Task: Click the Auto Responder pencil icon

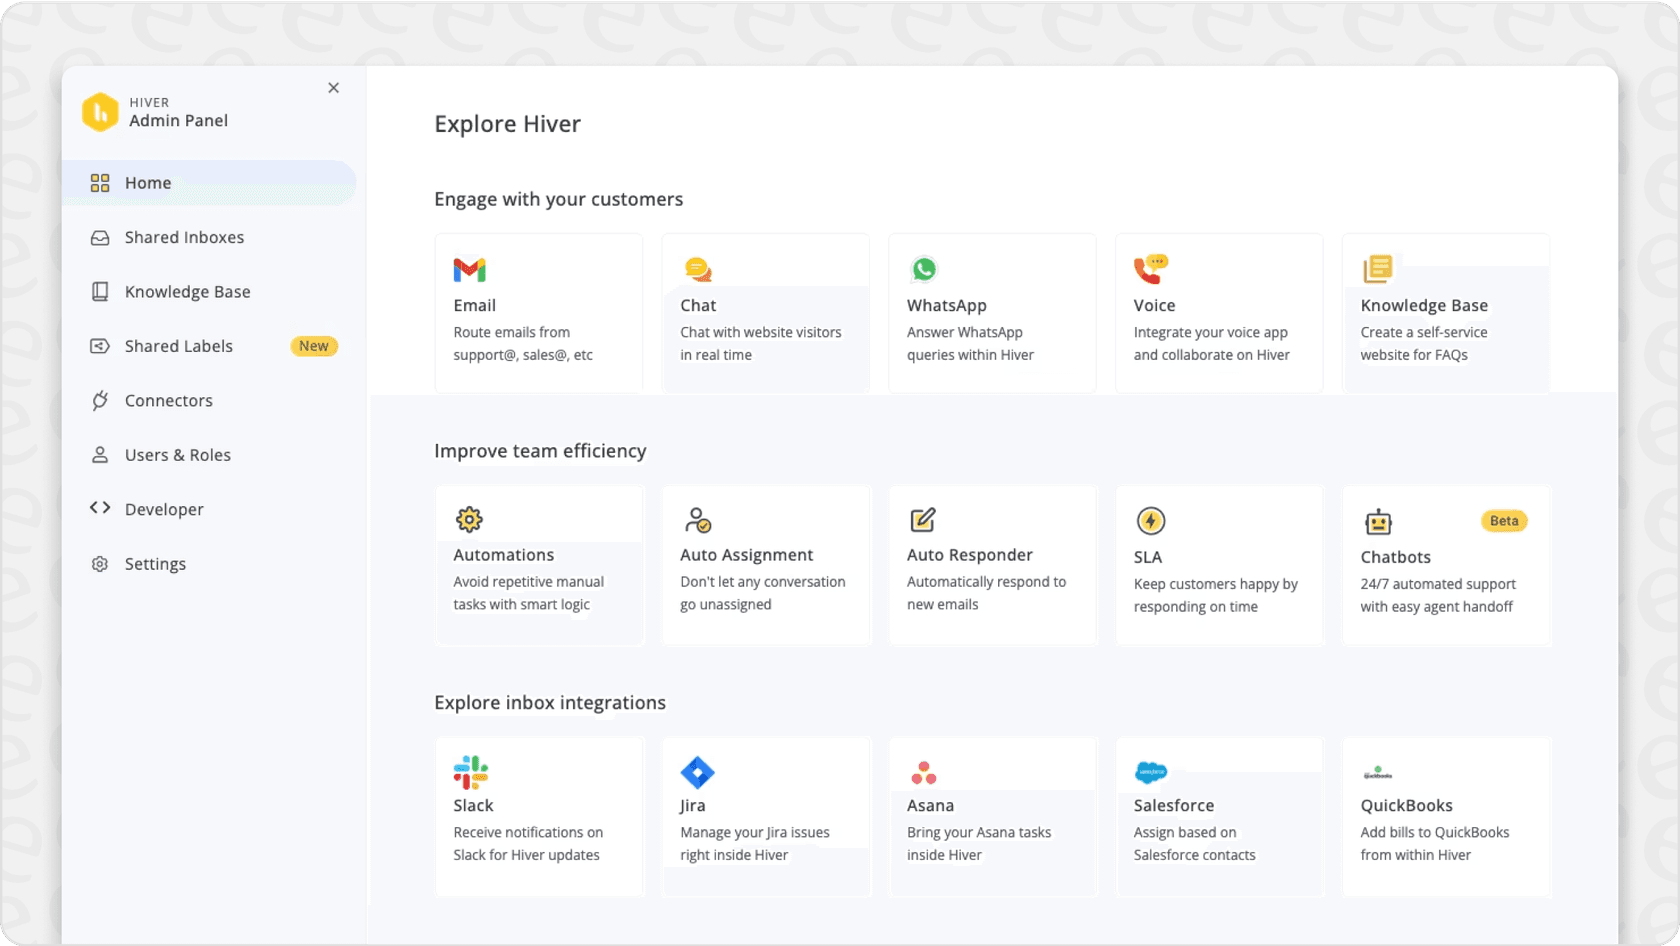Action: click(923, 520)
